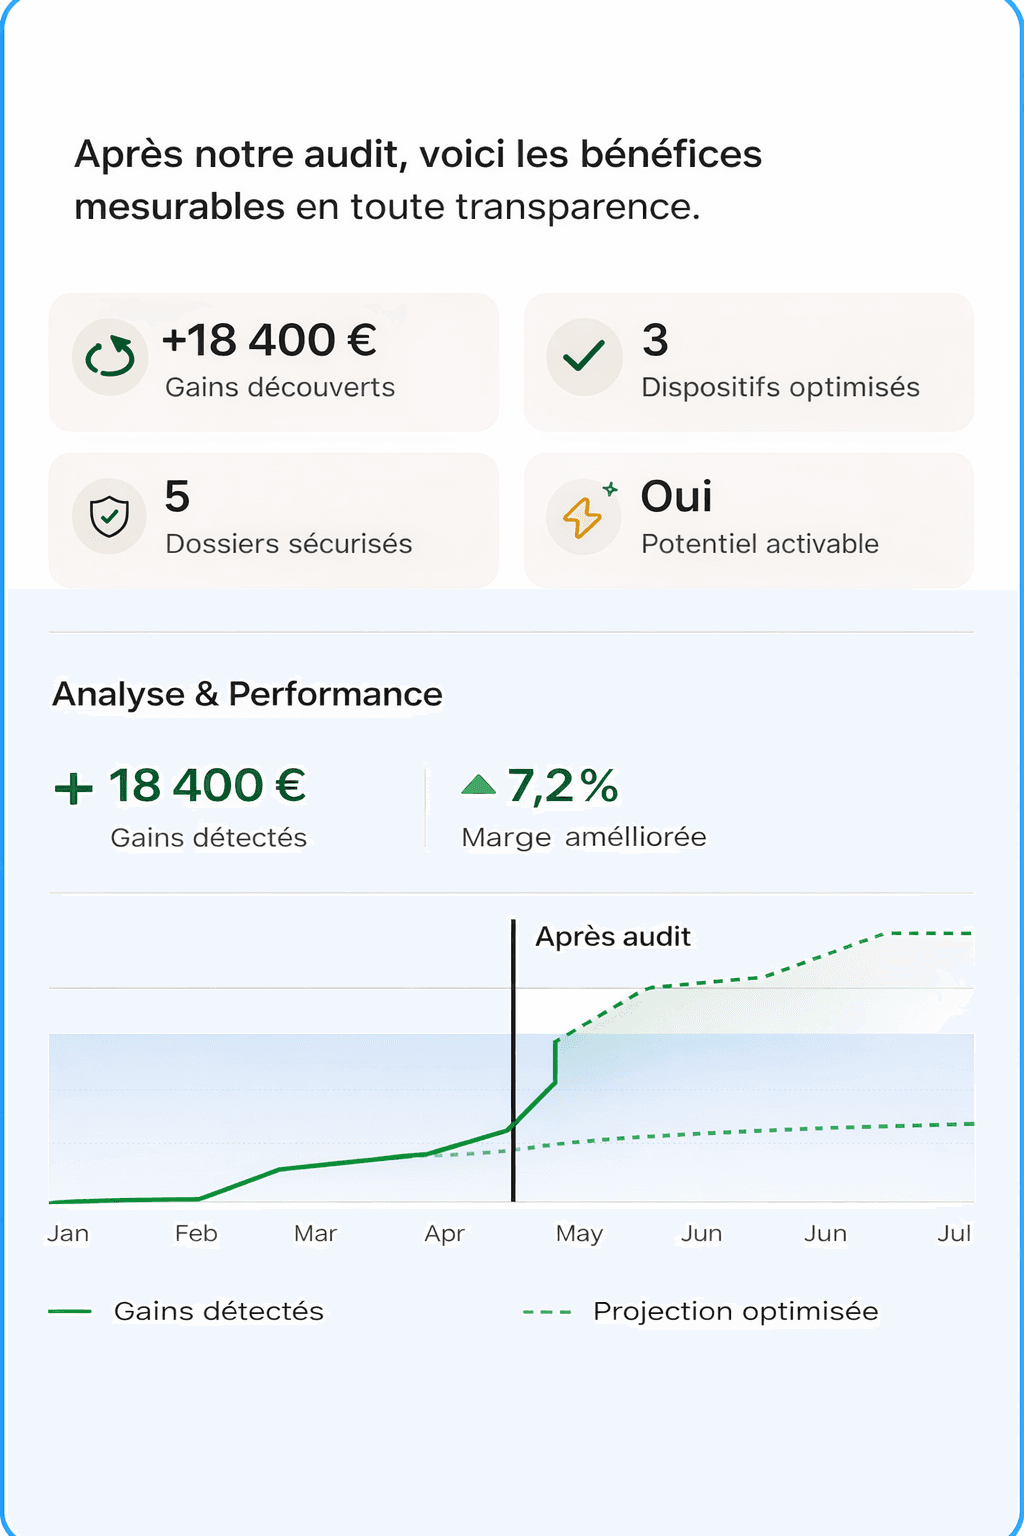Collapse the Dossiers sécurisés card
Image resolution: width=1024 pixels, height=1536 pixels.
pos(273,519)
